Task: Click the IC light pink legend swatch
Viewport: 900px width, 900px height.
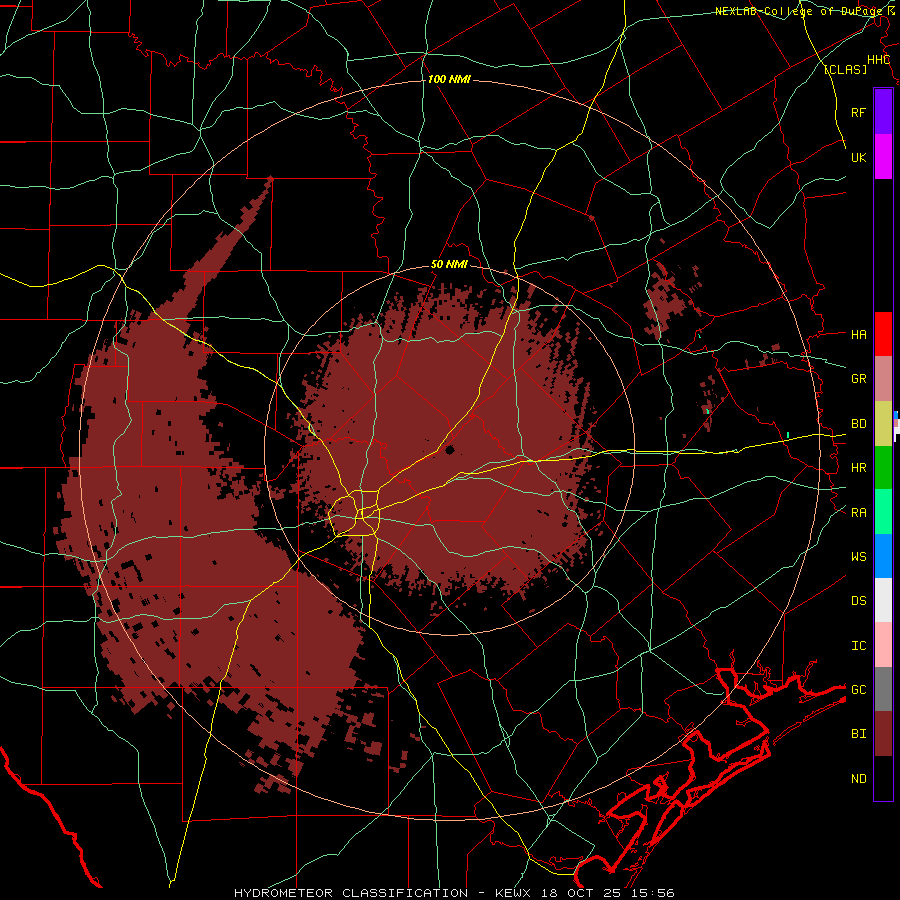Action: (x=883, y=645)
